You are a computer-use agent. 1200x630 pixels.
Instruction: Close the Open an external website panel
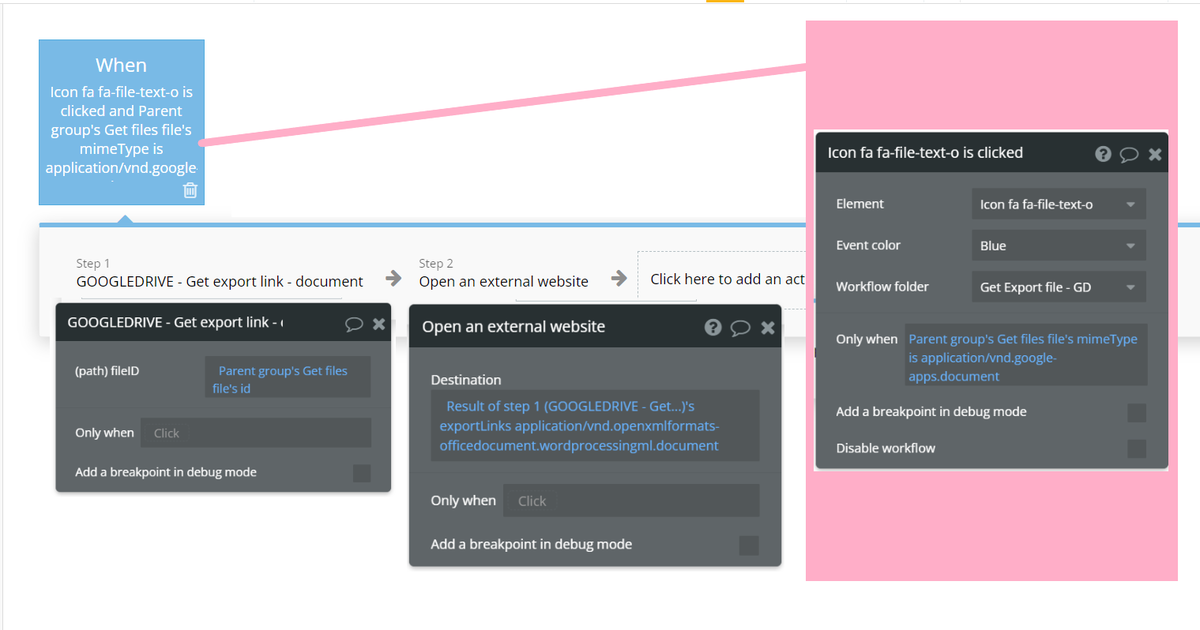pyautogui.click(x=767, y=327)
